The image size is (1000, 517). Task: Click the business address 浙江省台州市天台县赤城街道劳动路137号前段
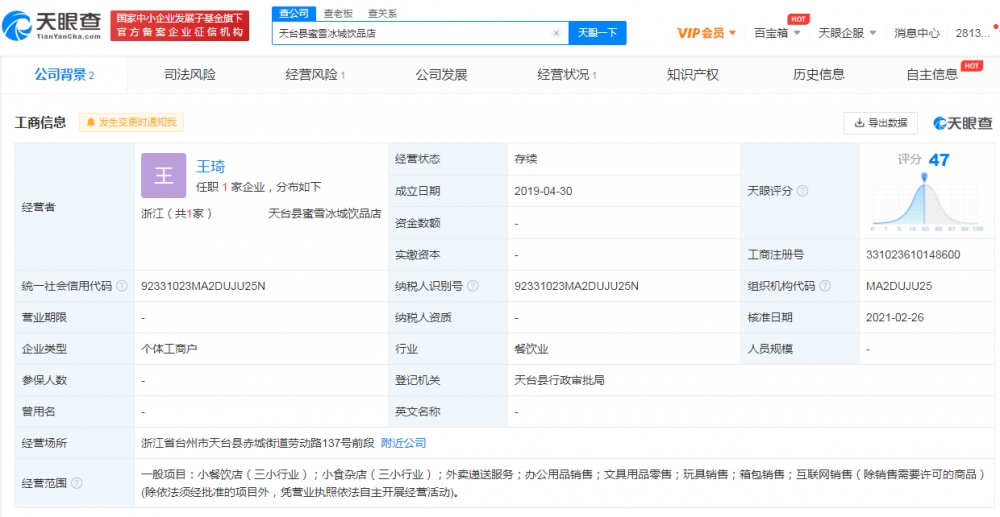tap(258, 443)
